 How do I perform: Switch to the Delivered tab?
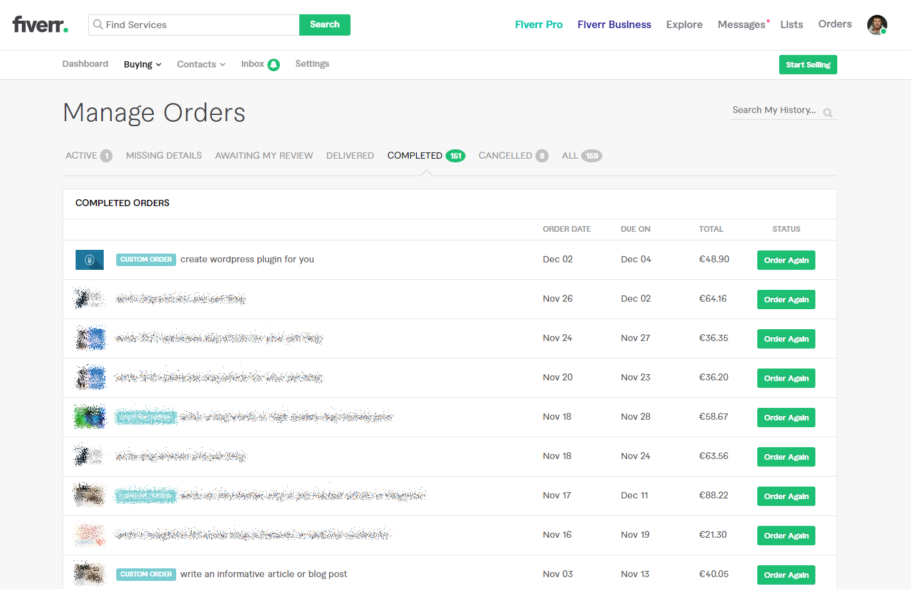[350, 156]
